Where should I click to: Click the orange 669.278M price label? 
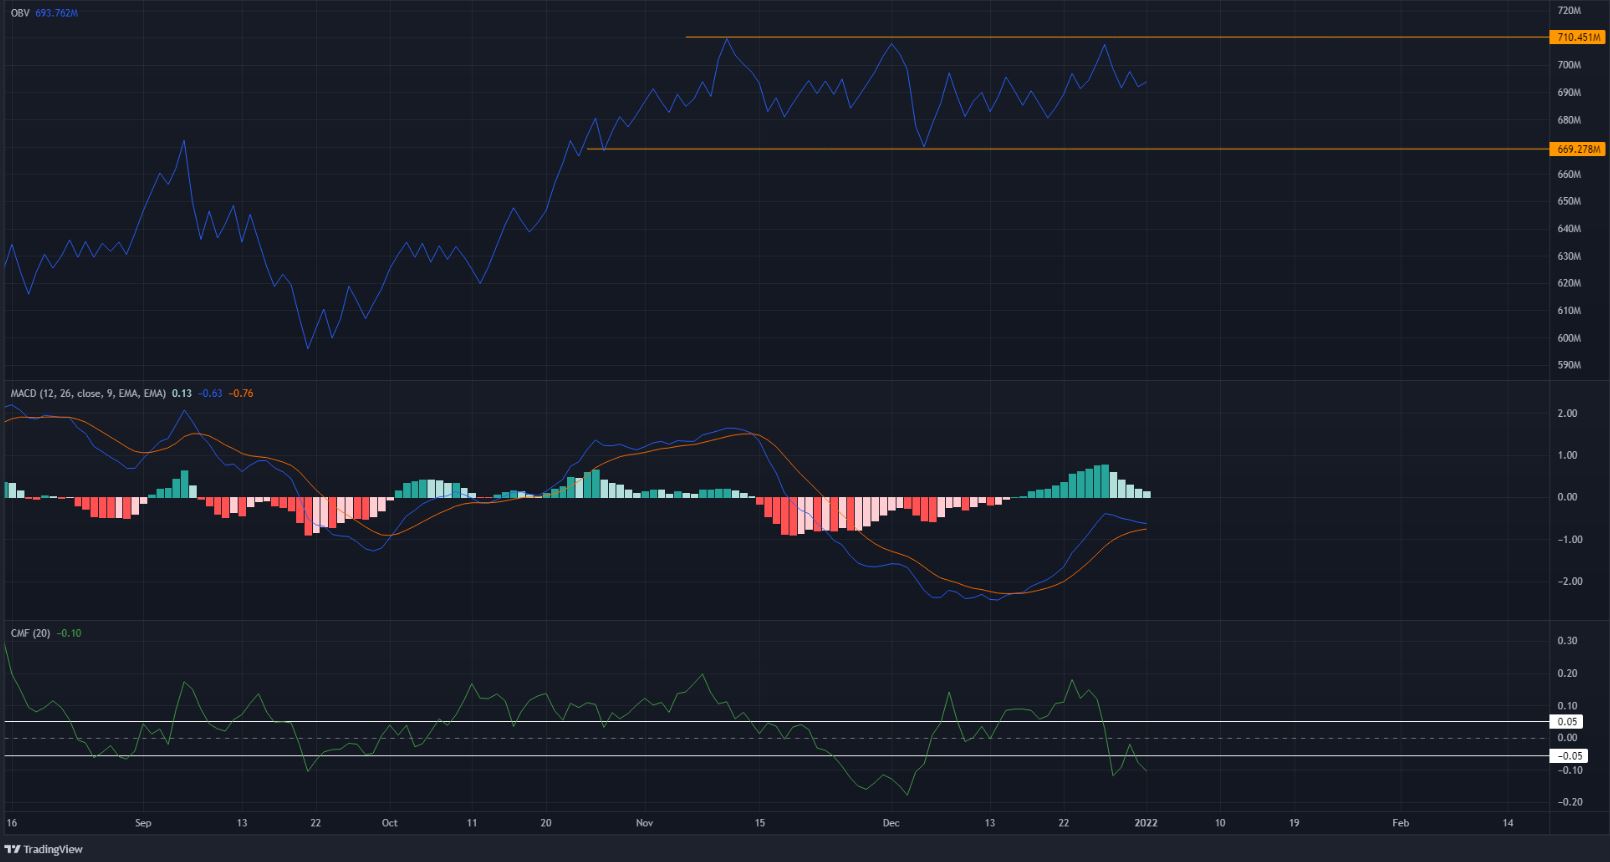pyautogui.click(x=1576, y=149)
